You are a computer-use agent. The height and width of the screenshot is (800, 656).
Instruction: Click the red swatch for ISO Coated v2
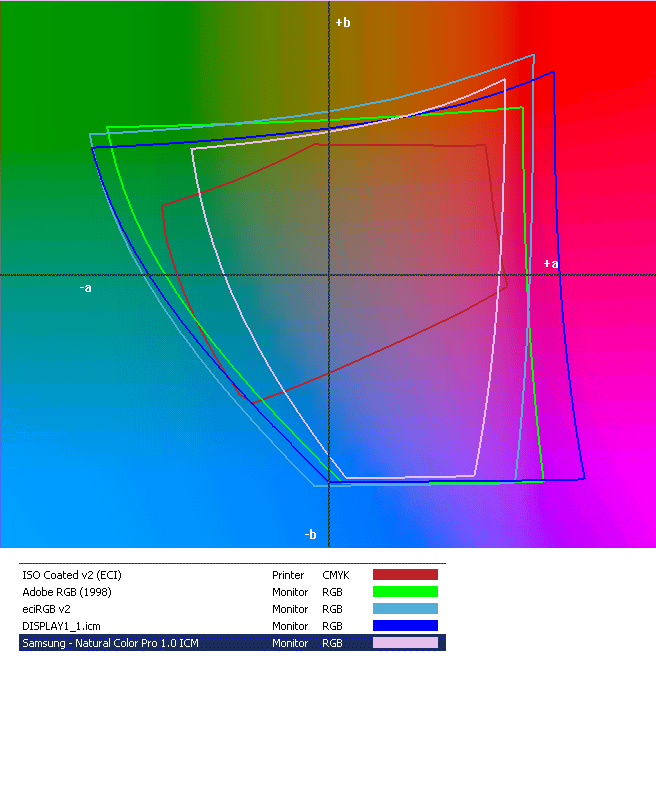click(405, 575)
